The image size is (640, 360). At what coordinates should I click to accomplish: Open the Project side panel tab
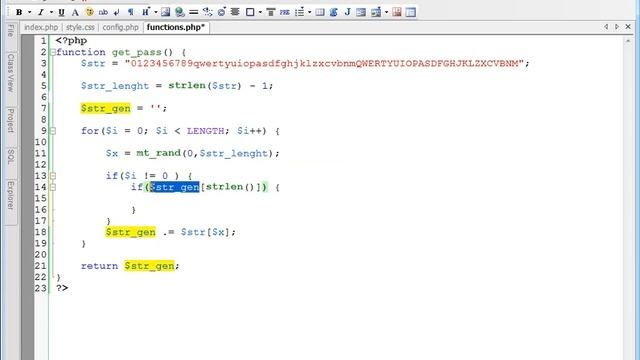pos(11,120)
